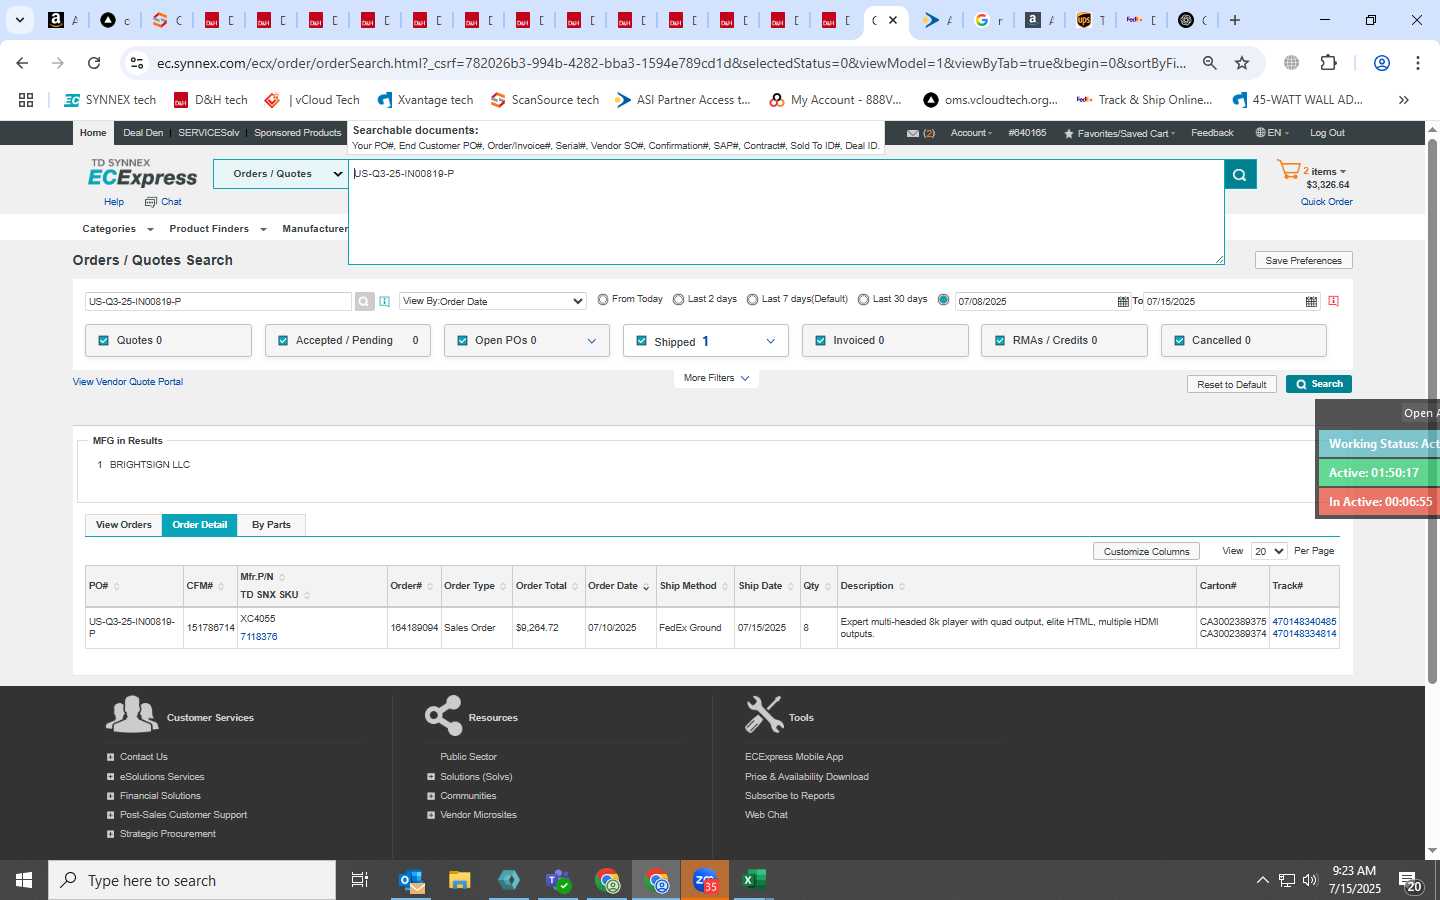Show more bookmarks with the chevron icon
Image resolution: width=1440 pixels, height=900 pixels.
click(x=1404, y=100)
